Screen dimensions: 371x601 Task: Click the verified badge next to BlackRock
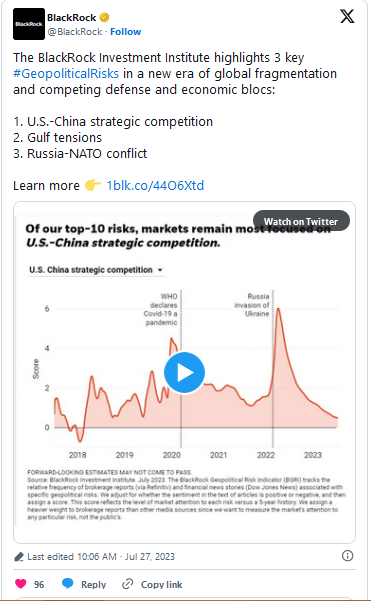pos(104,18)
